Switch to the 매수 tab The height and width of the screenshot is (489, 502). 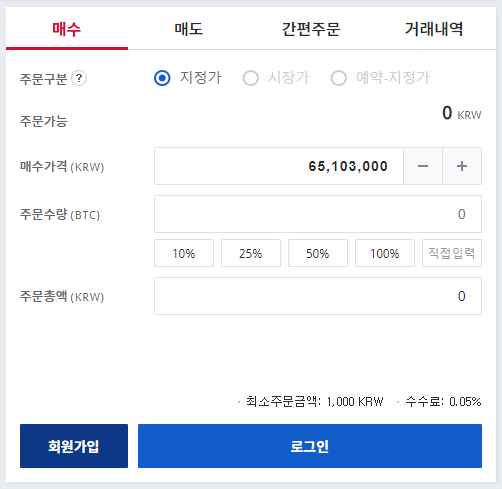pos(67,29)
